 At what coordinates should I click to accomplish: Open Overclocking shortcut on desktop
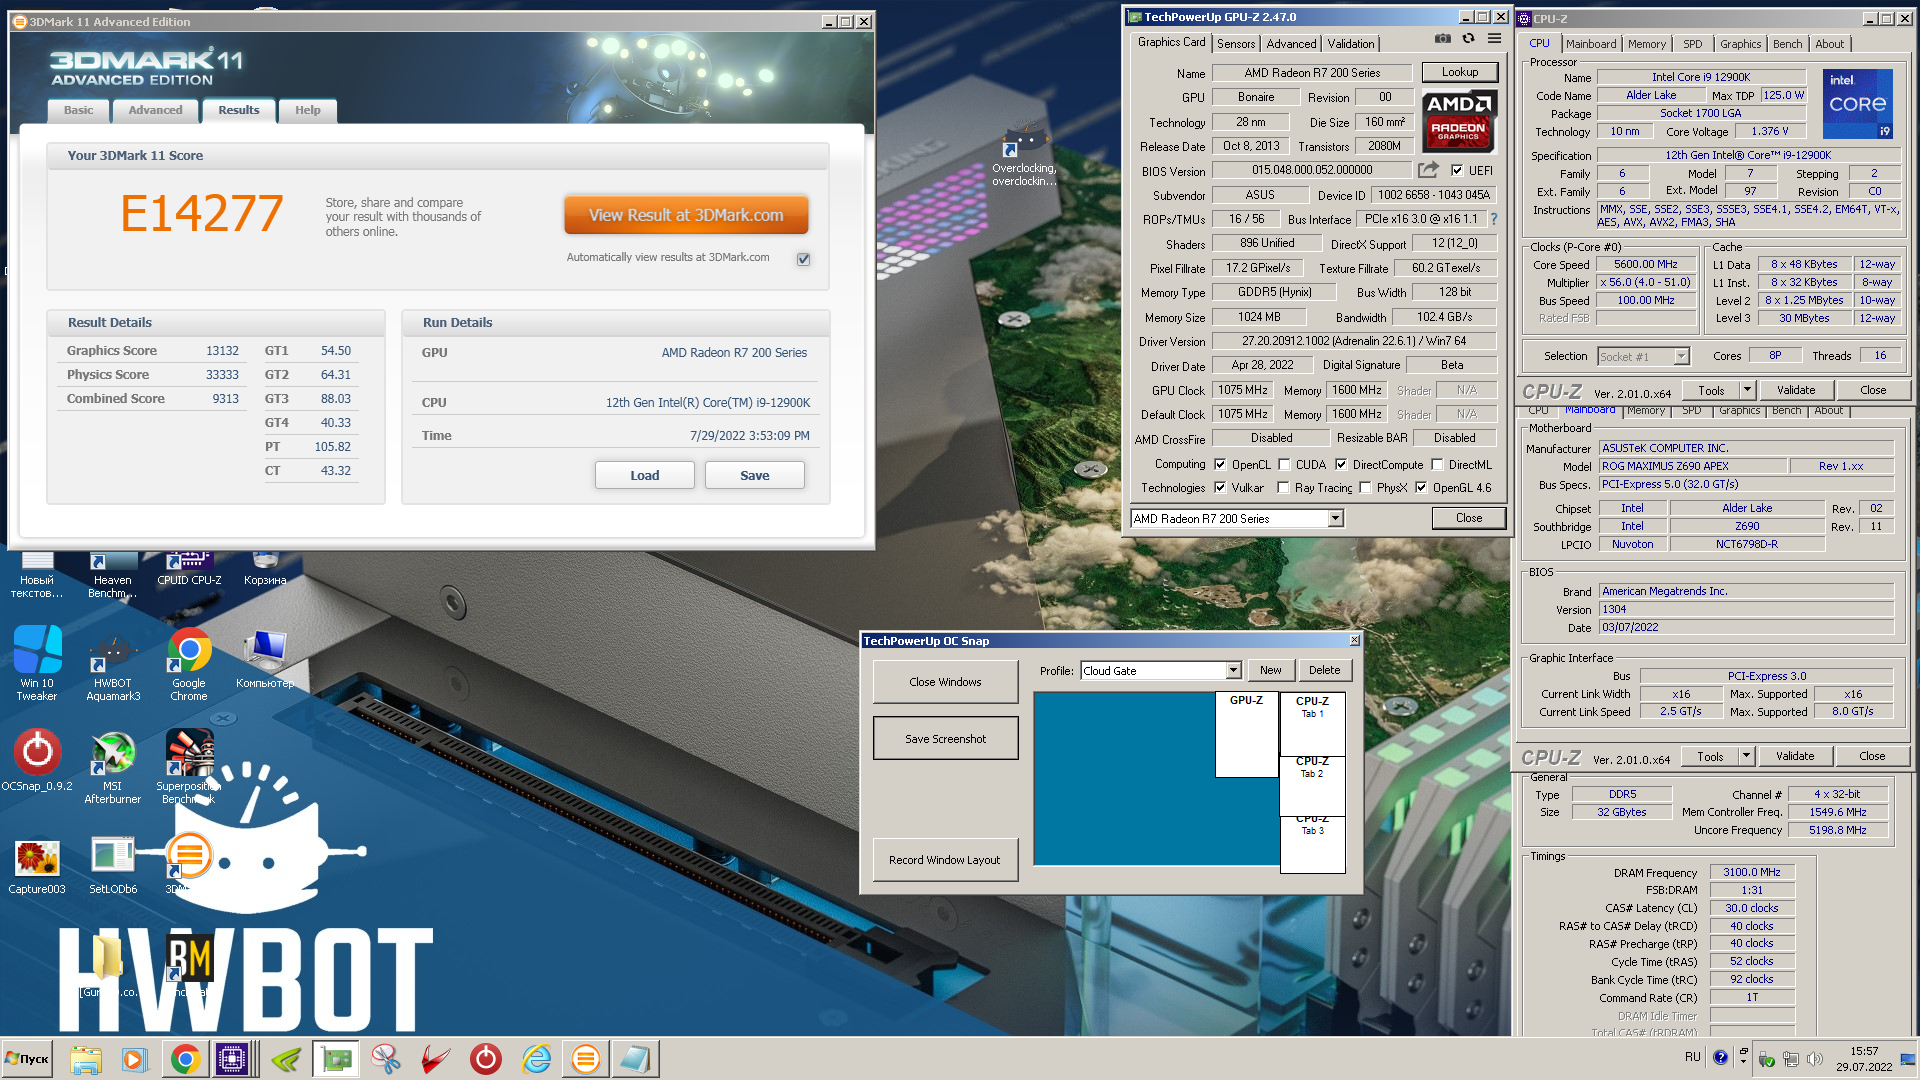pyautogui.click(x=1024, y=153)
